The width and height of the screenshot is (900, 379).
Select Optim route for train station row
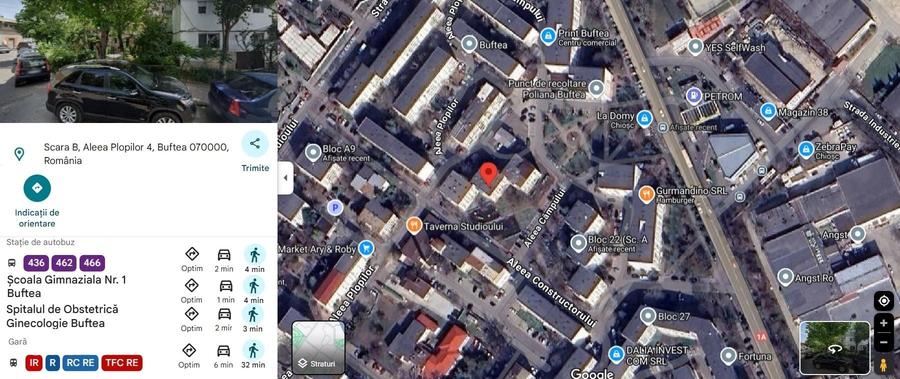click(x=190, y=355)
